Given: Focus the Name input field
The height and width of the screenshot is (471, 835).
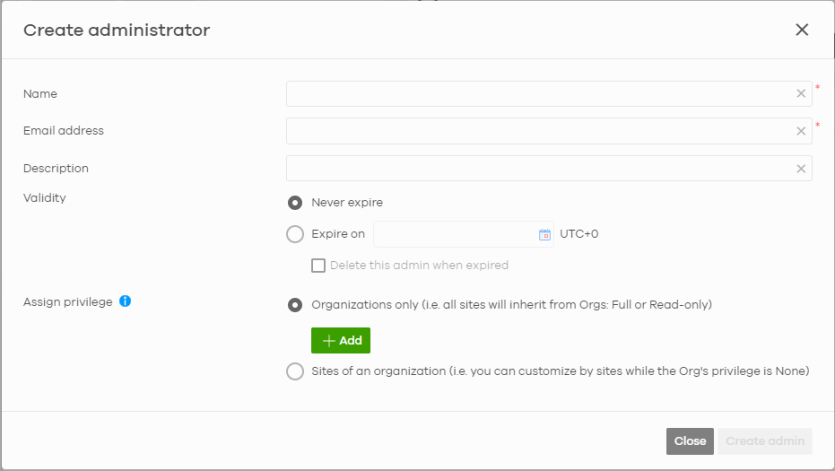Looking at the screenshot, I should tap(549, 94).
